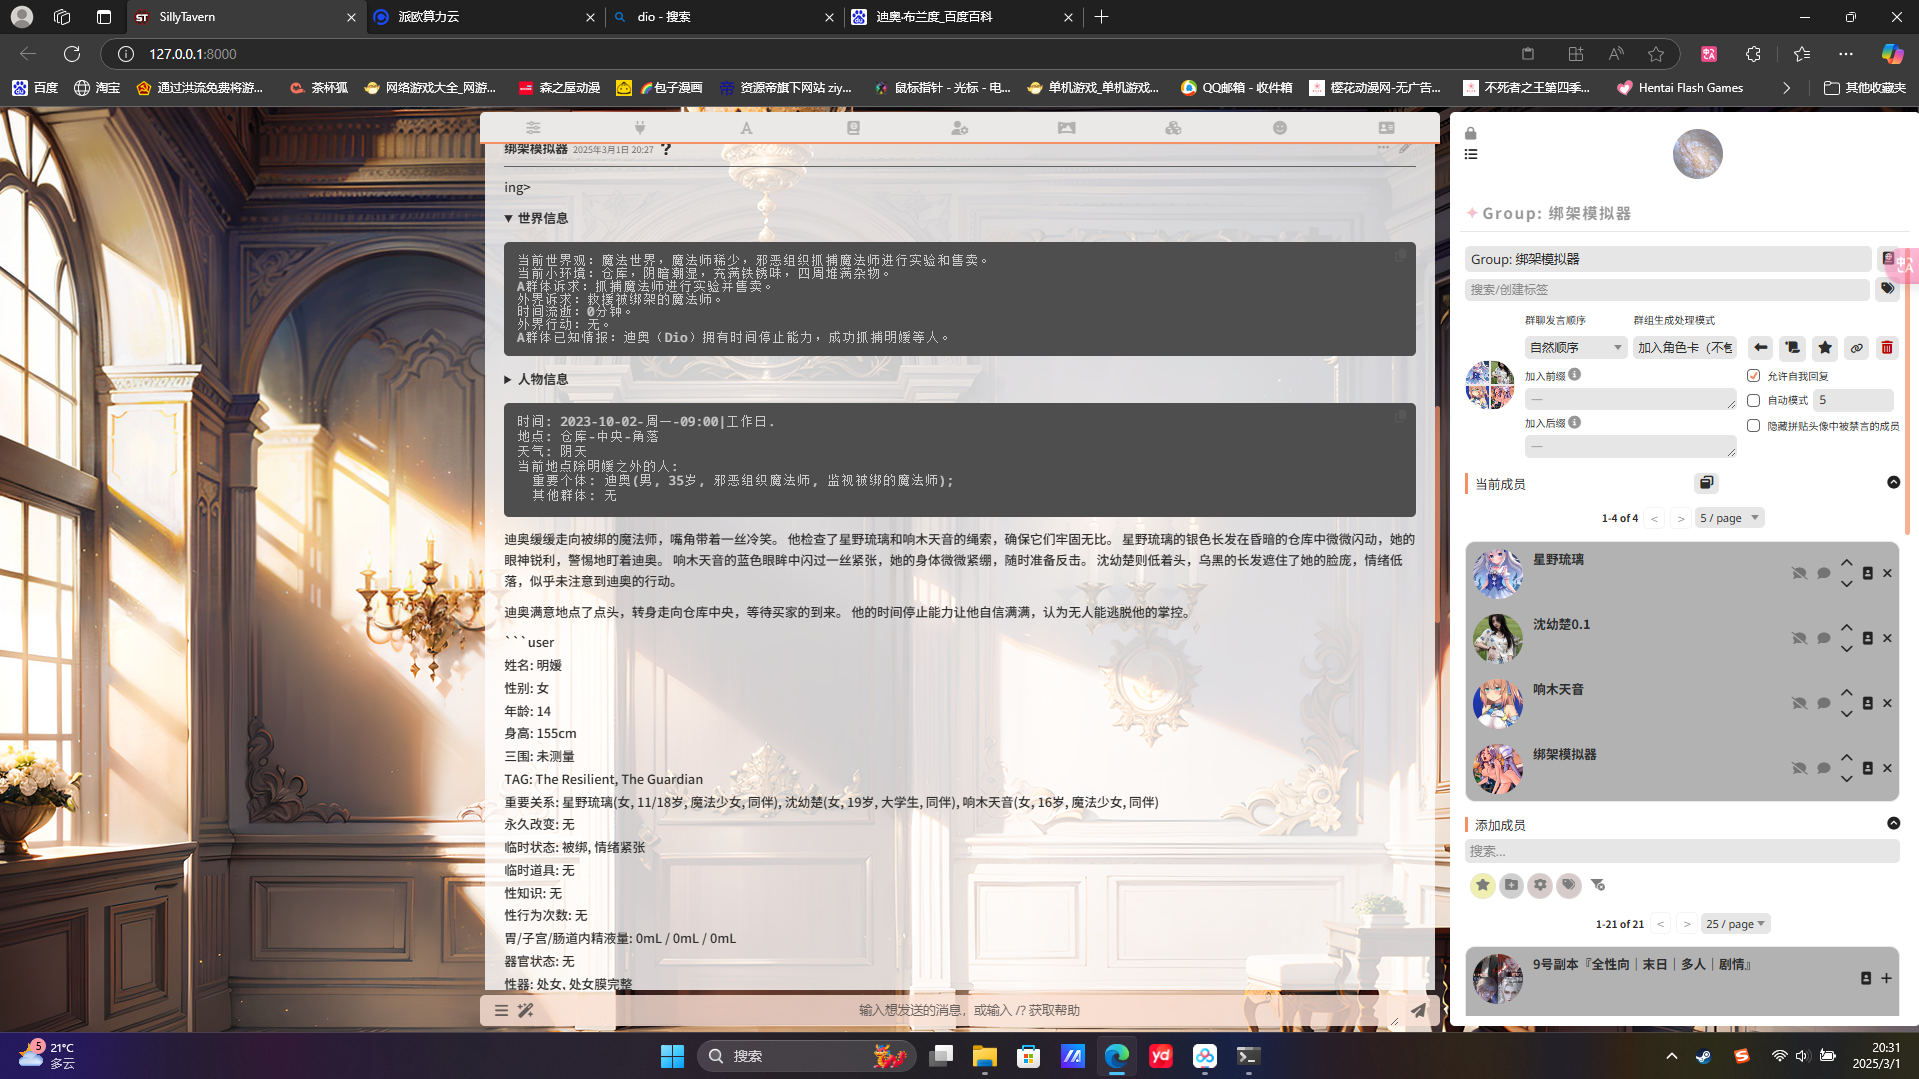Screen dimensions: 1919x1079
Task: Switch to the 迪奥·布兰度_百度百科 browser tab
Action: coord(960,17)
